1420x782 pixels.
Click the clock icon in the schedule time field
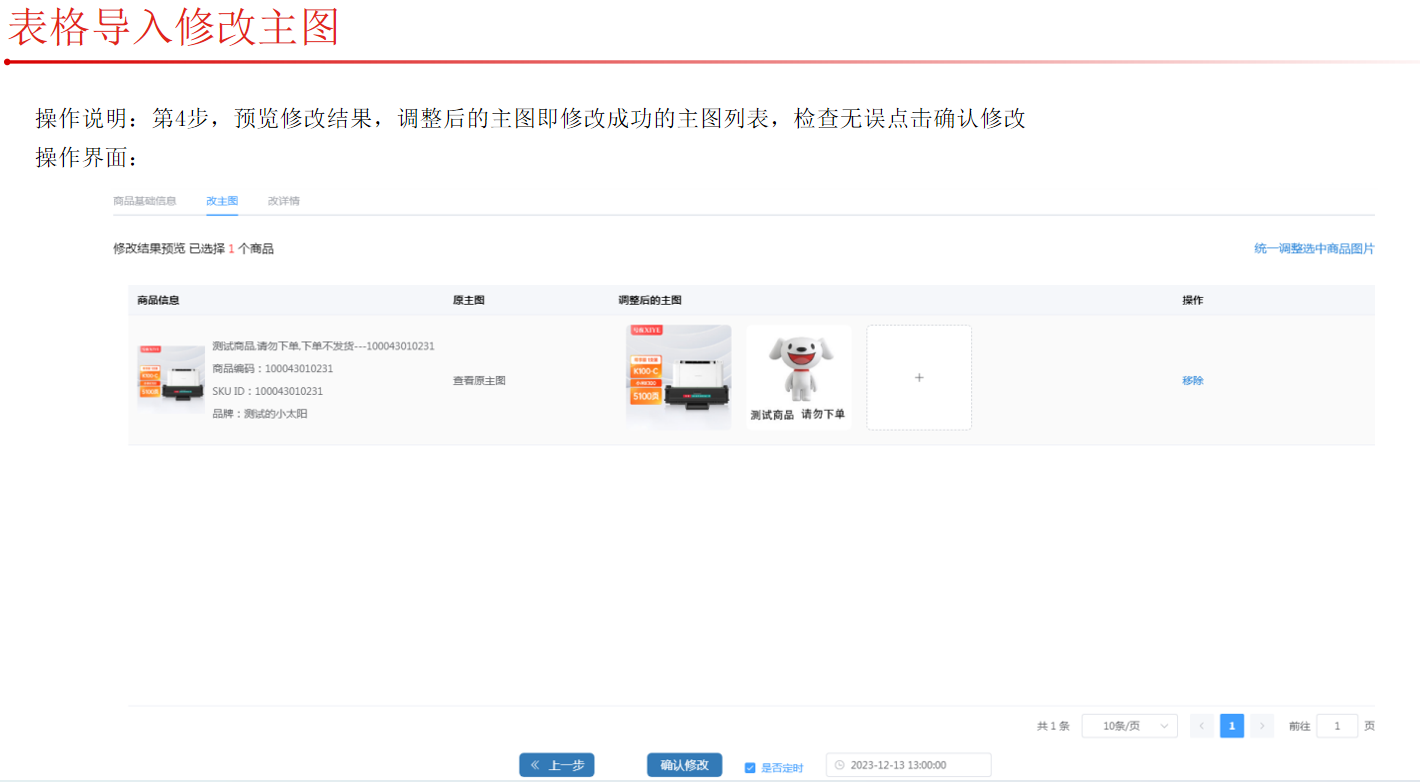point(839,766)
